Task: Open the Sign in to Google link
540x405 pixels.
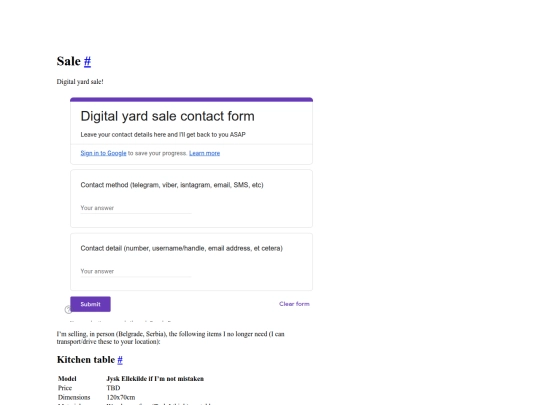Action: (103, 153)
